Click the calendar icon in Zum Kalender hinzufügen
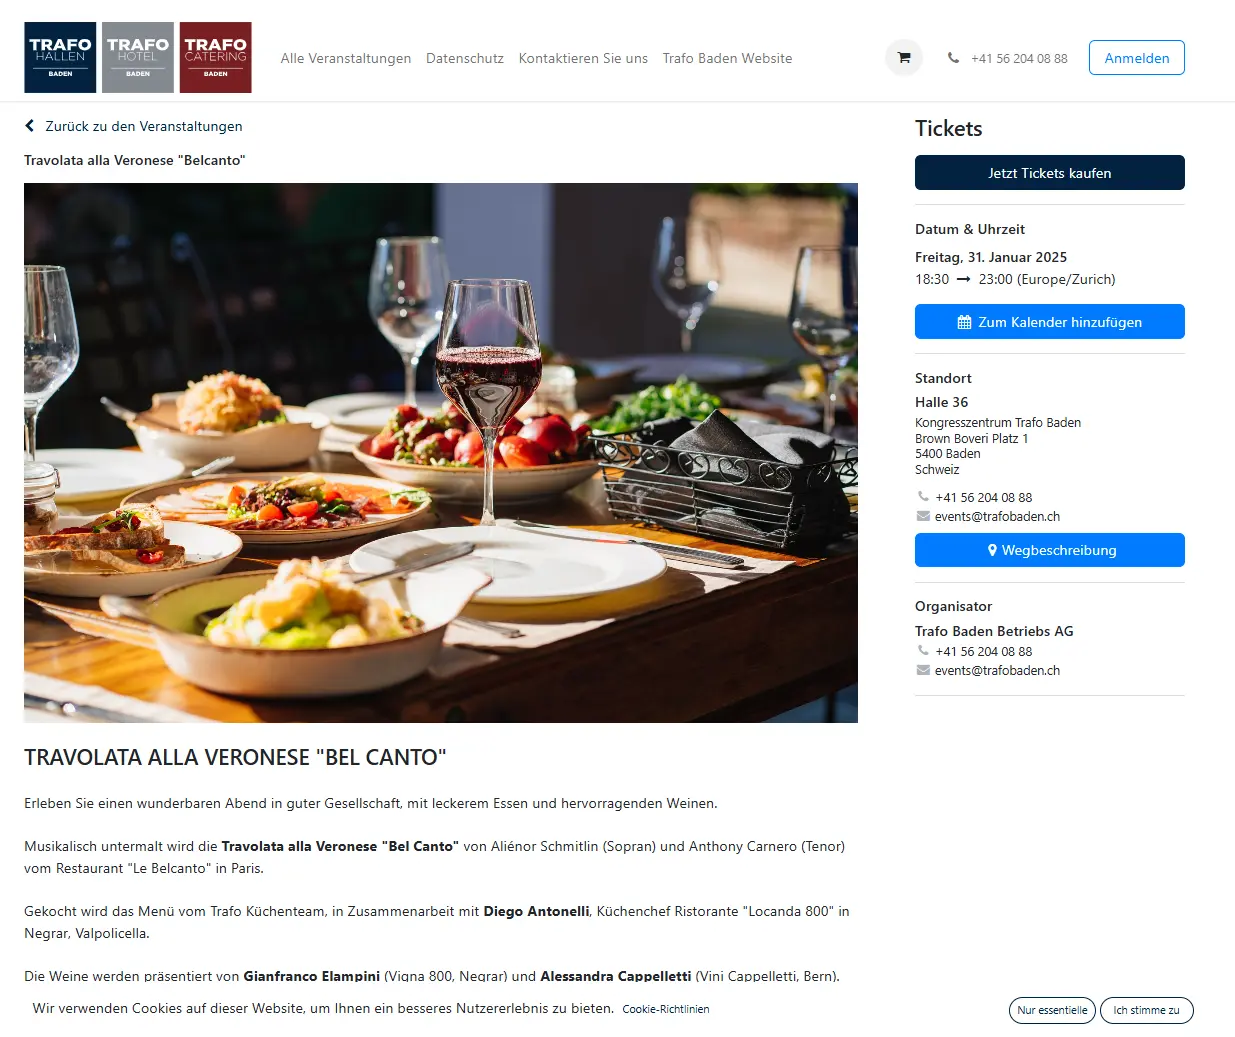The width and height of the screenshot is (1235, 1037). (x=965, y=322)
